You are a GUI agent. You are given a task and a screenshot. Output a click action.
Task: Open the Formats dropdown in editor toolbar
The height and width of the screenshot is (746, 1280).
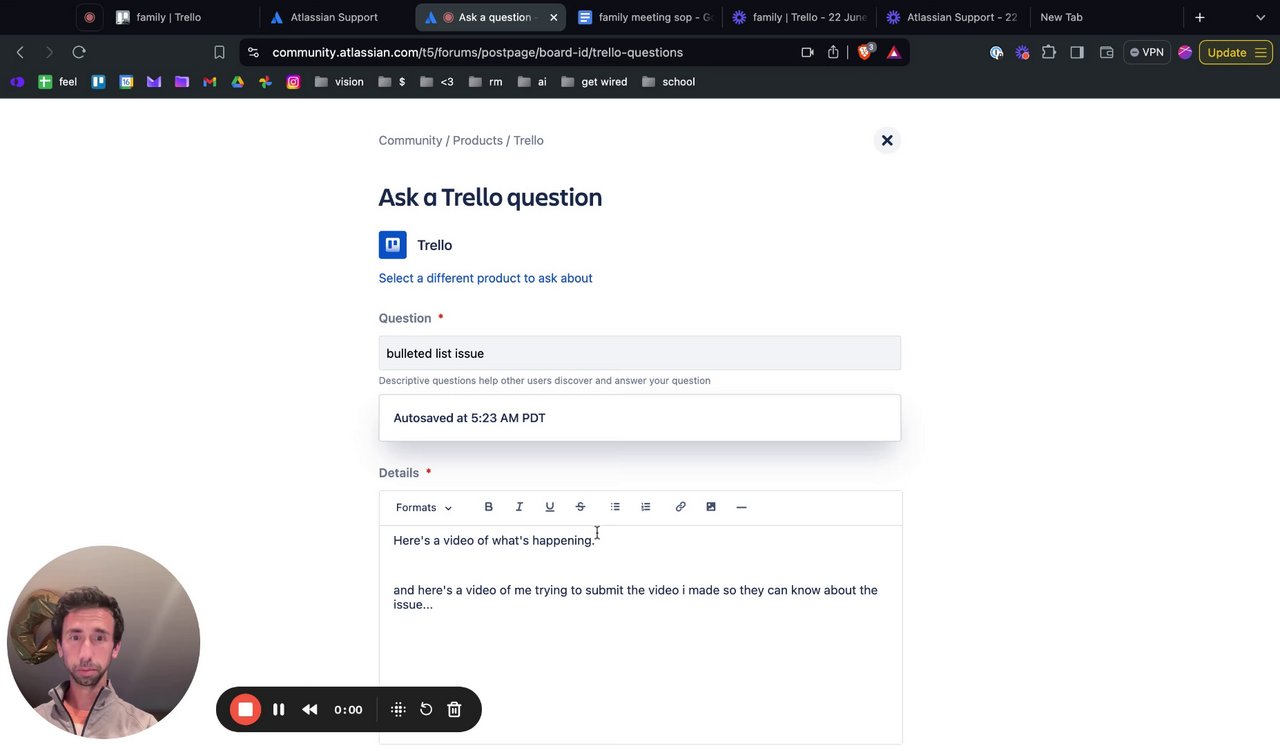click(424, 507)
